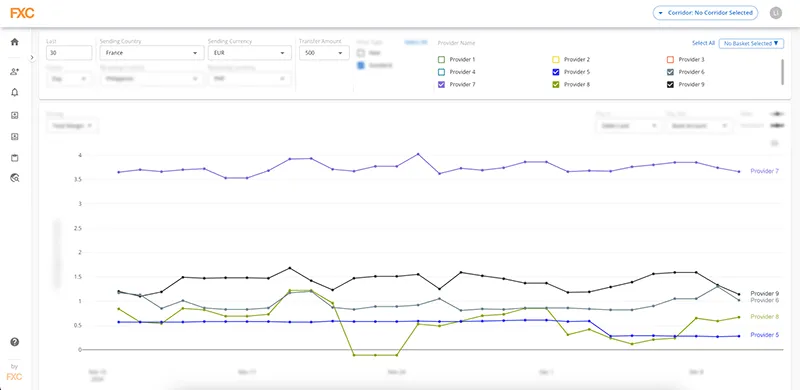Image resolution: width=800 pixels, height=390 pixels.
Task: Click the 'Sending Currency' field label
Action: pyautogui.click(x=230, y=41)
